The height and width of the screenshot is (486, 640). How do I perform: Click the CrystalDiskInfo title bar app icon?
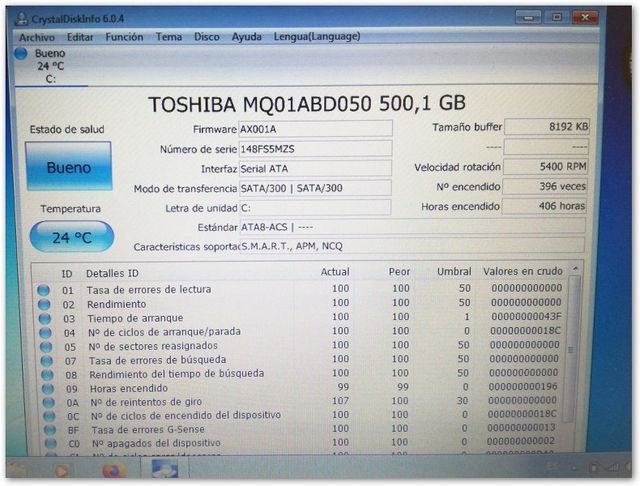coord(21,19)
